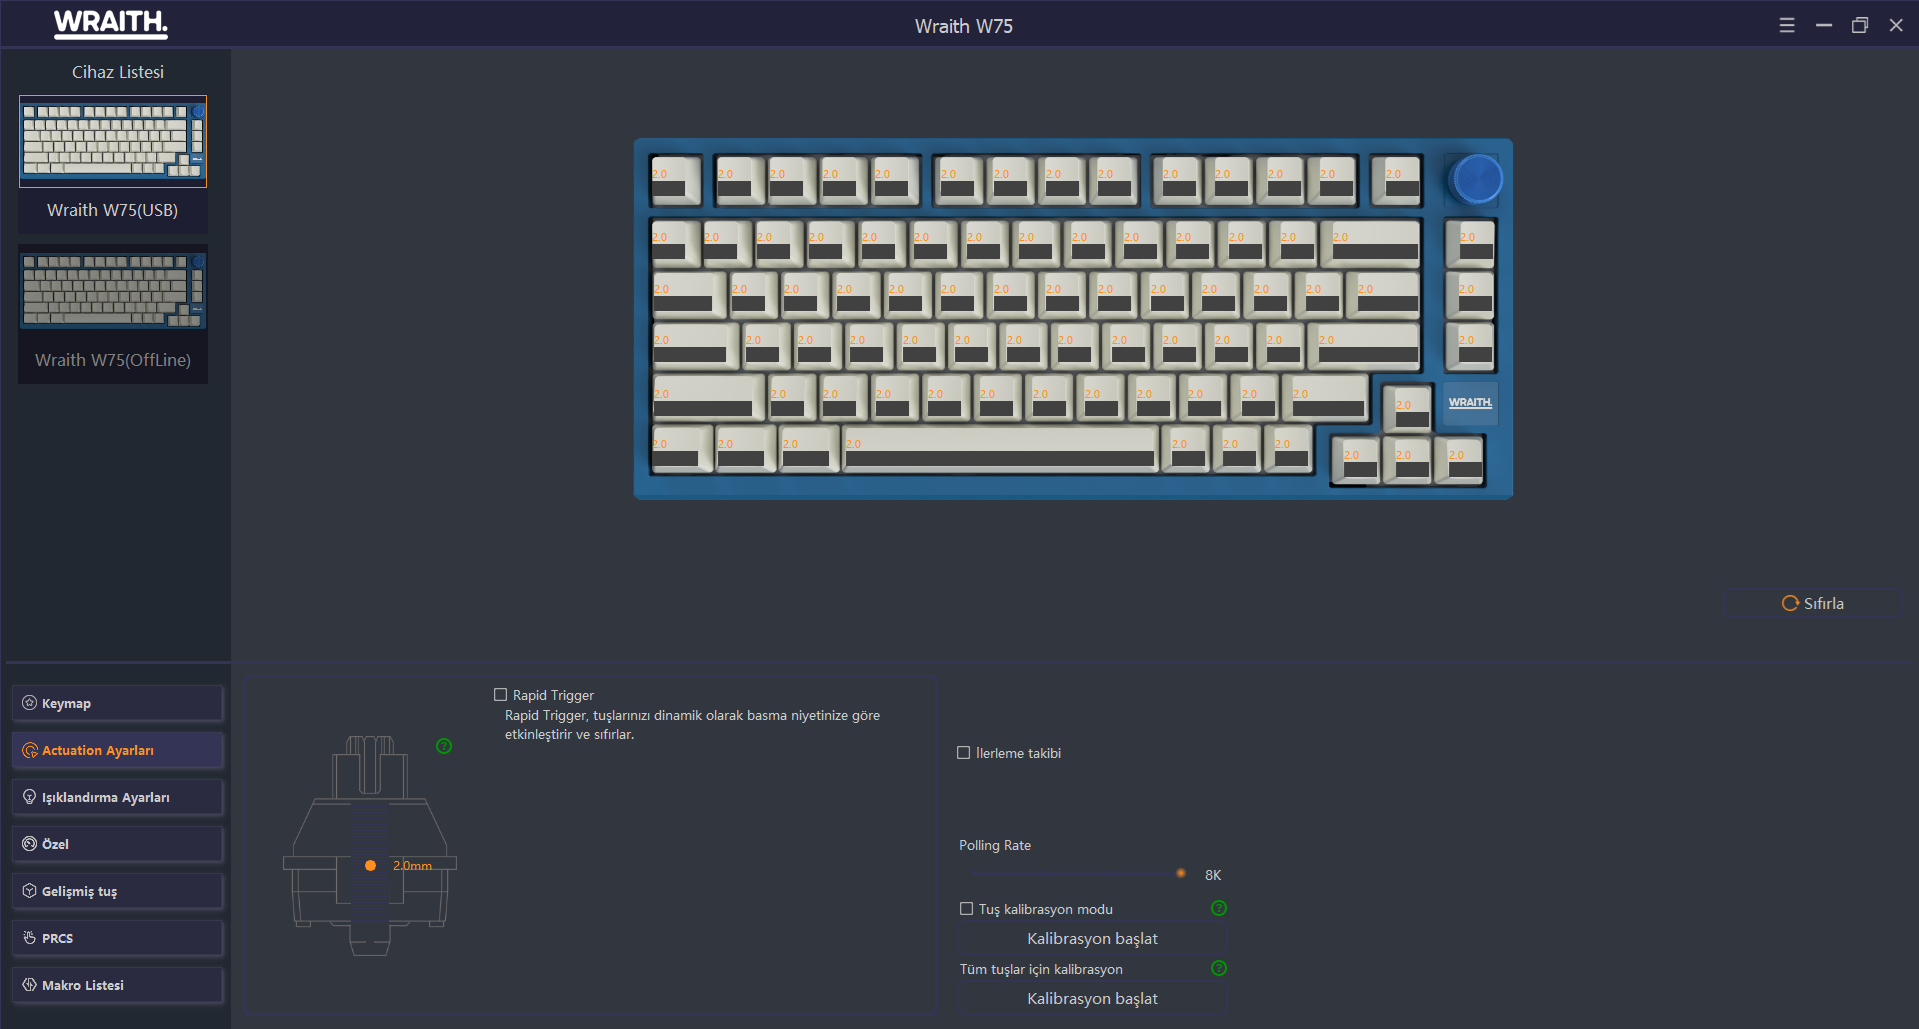Viewport: 1919px width, 1029px height.
Task: Open the Gelişmiş tuş section
Action: click(117, 891)
